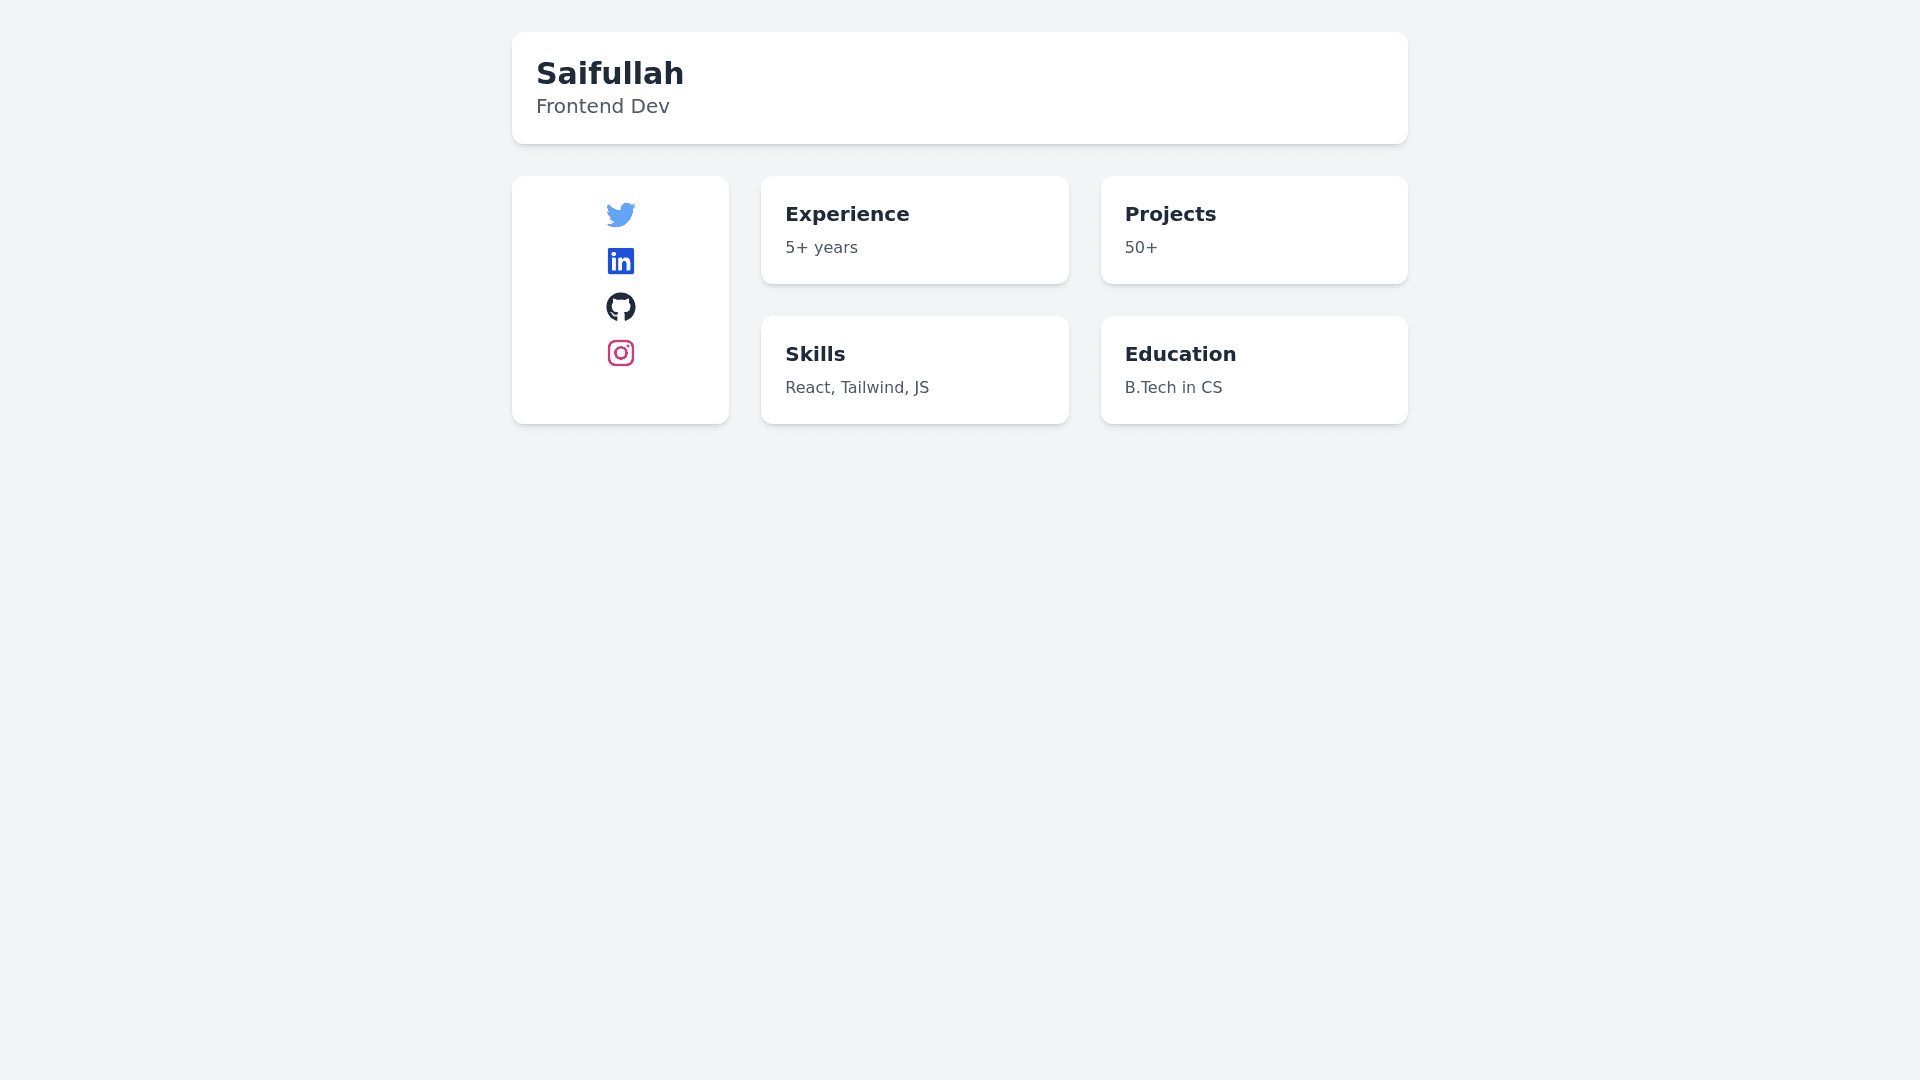Click the Education heading
This screenshot has width=1920, height=1080.
click(1180, 354)
